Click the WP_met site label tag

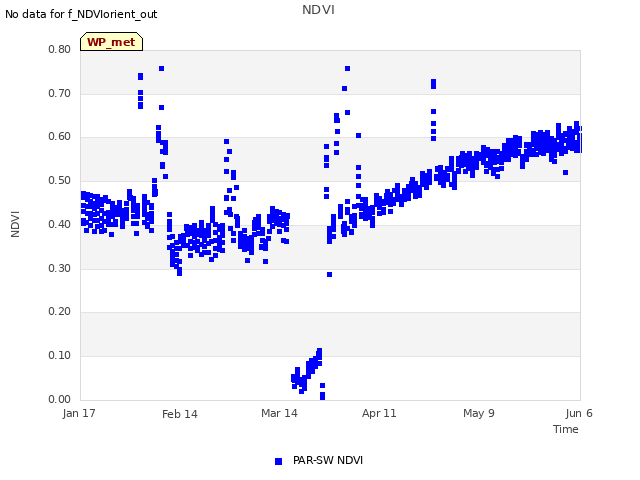tap(111, 42)
